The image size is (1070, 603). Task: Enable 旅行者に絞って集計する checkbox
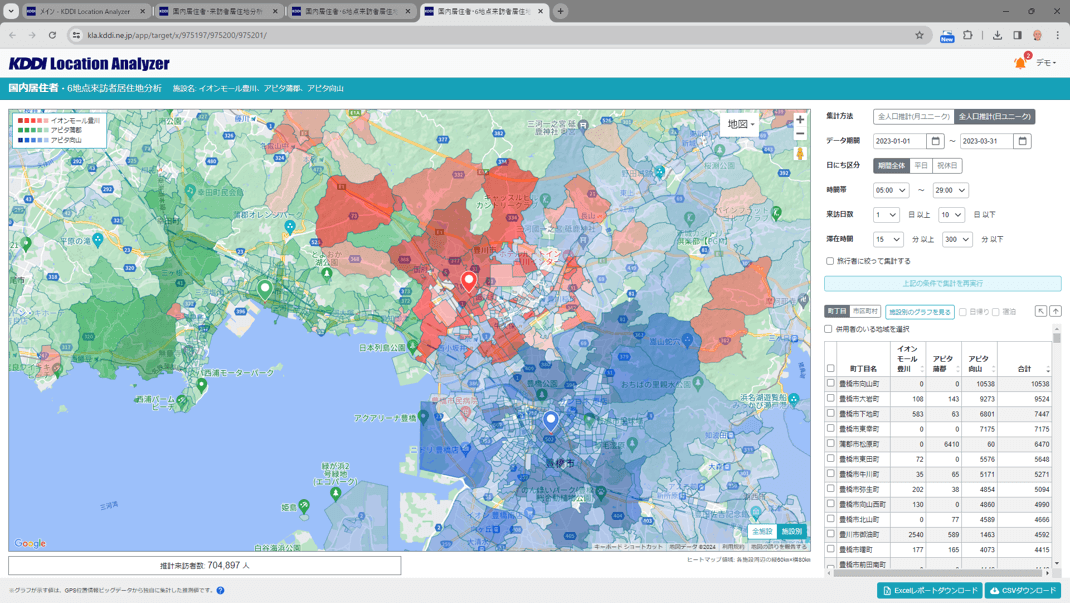(830, 261)
